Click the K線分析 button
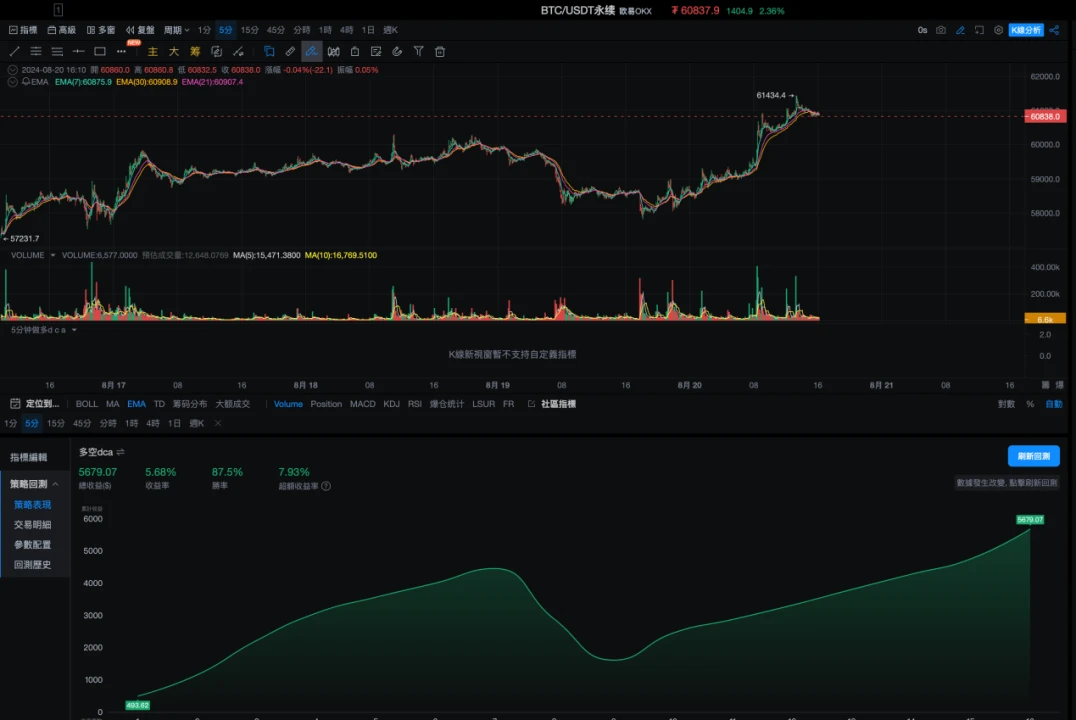Screen dimensions: 1076x720 click(1025, 30)
